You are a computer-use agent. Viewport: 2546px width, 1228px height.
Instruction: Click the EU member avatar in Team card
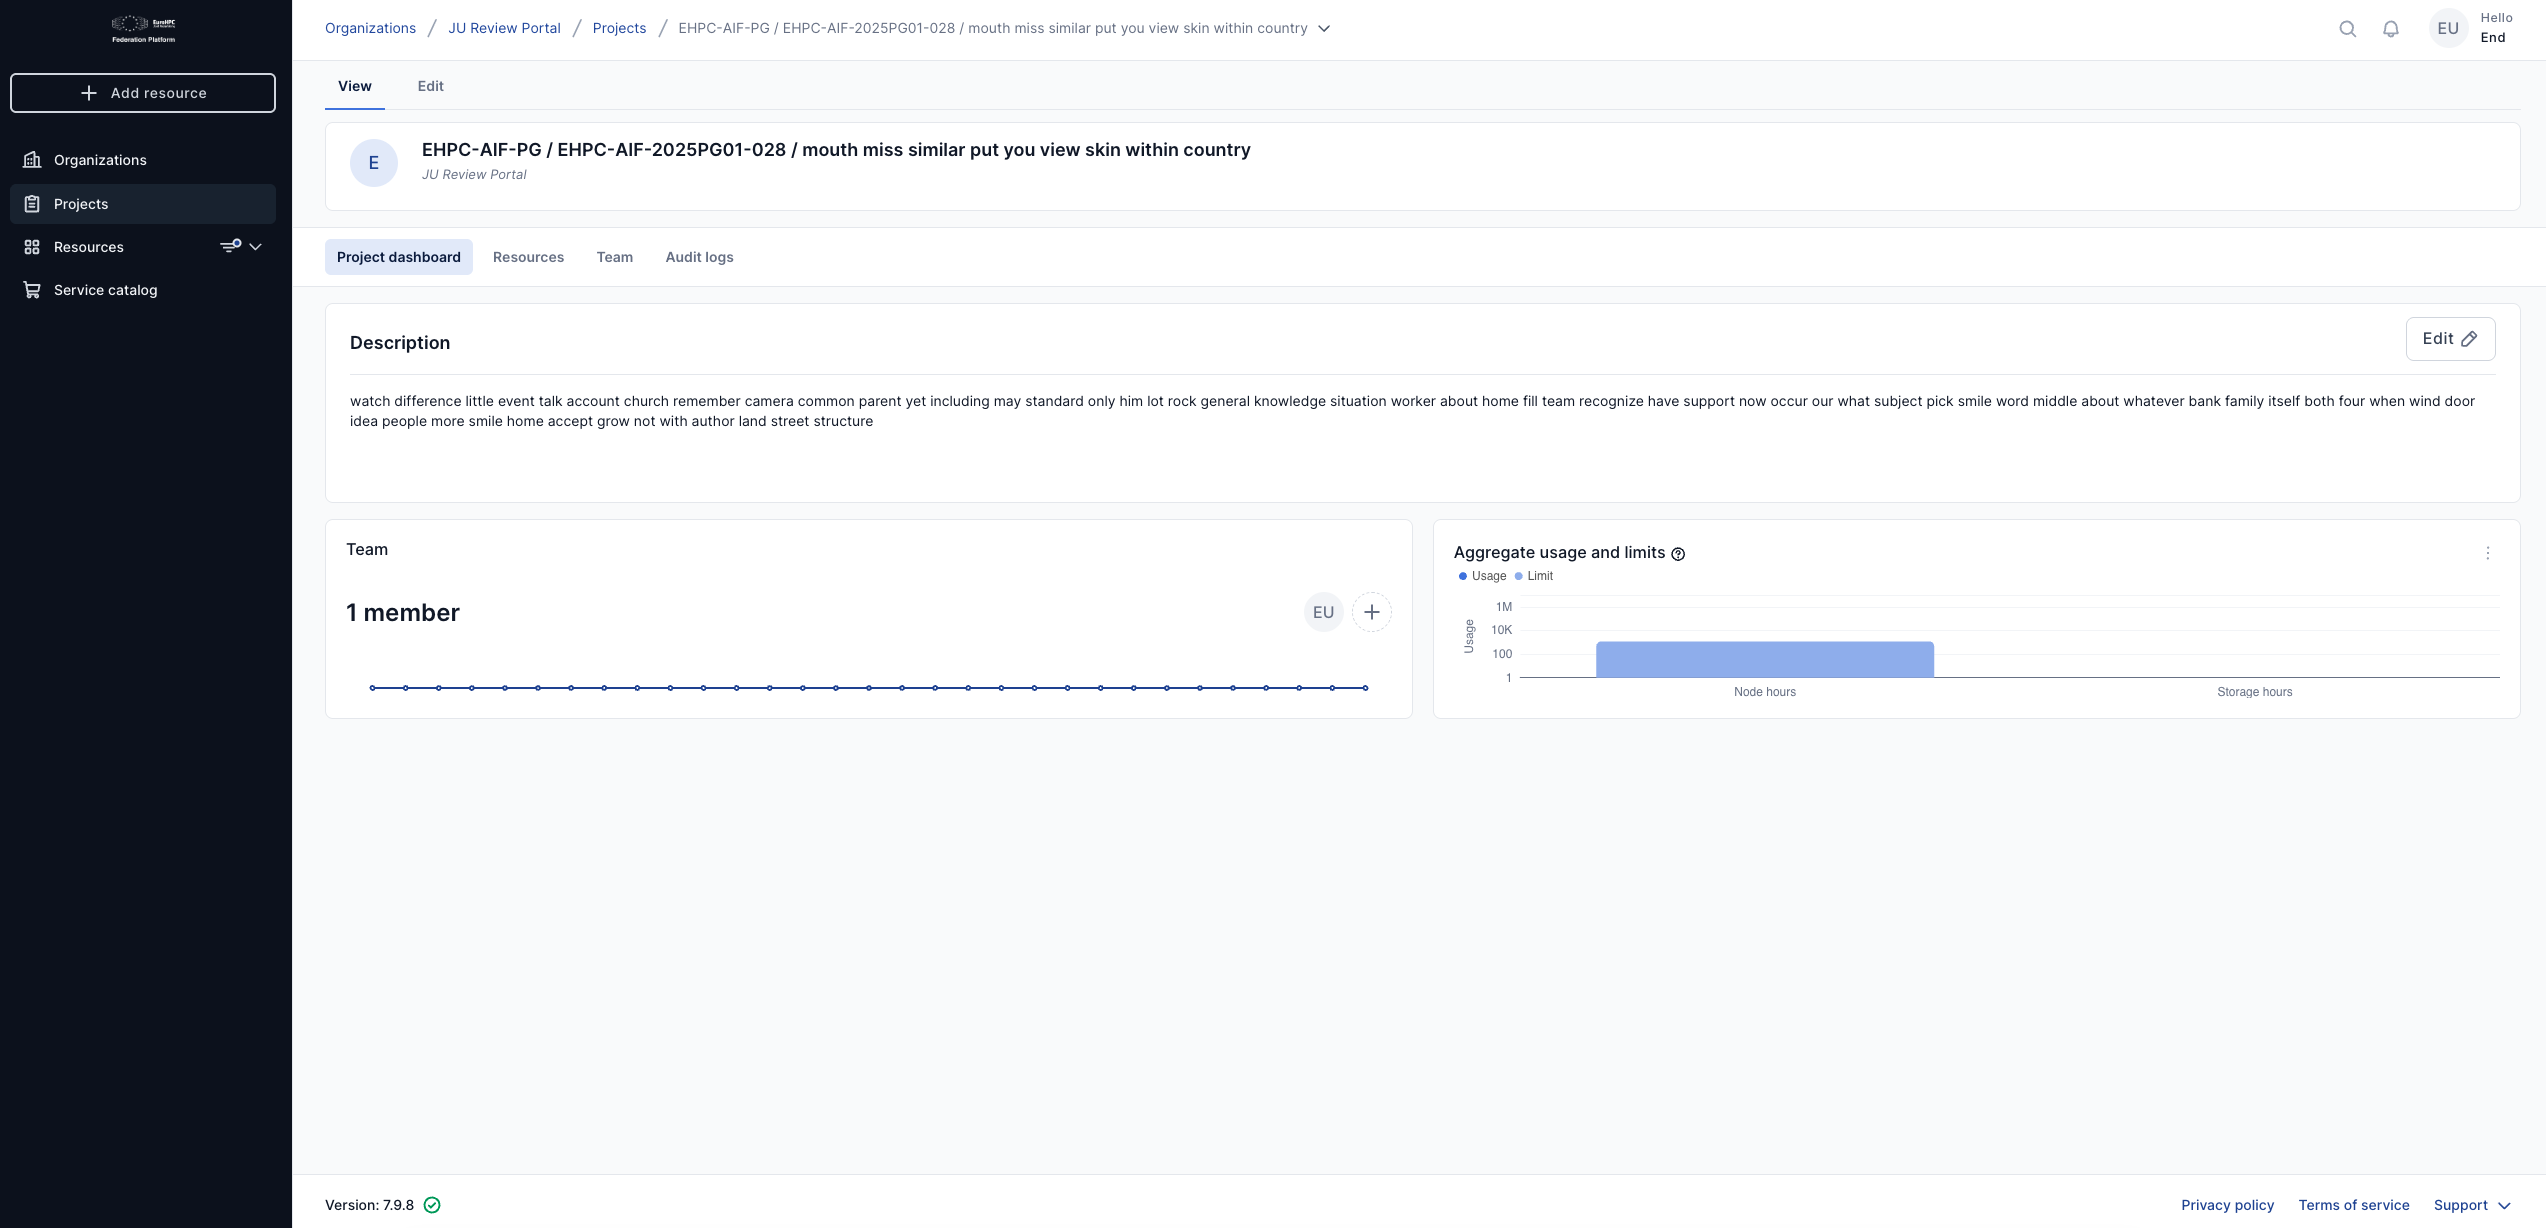(1322, 612)
